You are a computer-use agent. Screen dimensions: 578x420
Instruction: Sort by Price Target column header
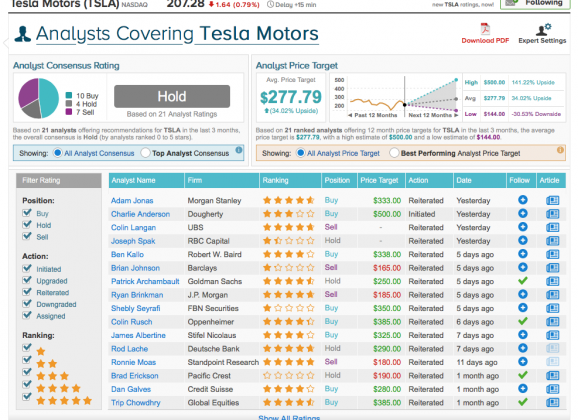381,180
